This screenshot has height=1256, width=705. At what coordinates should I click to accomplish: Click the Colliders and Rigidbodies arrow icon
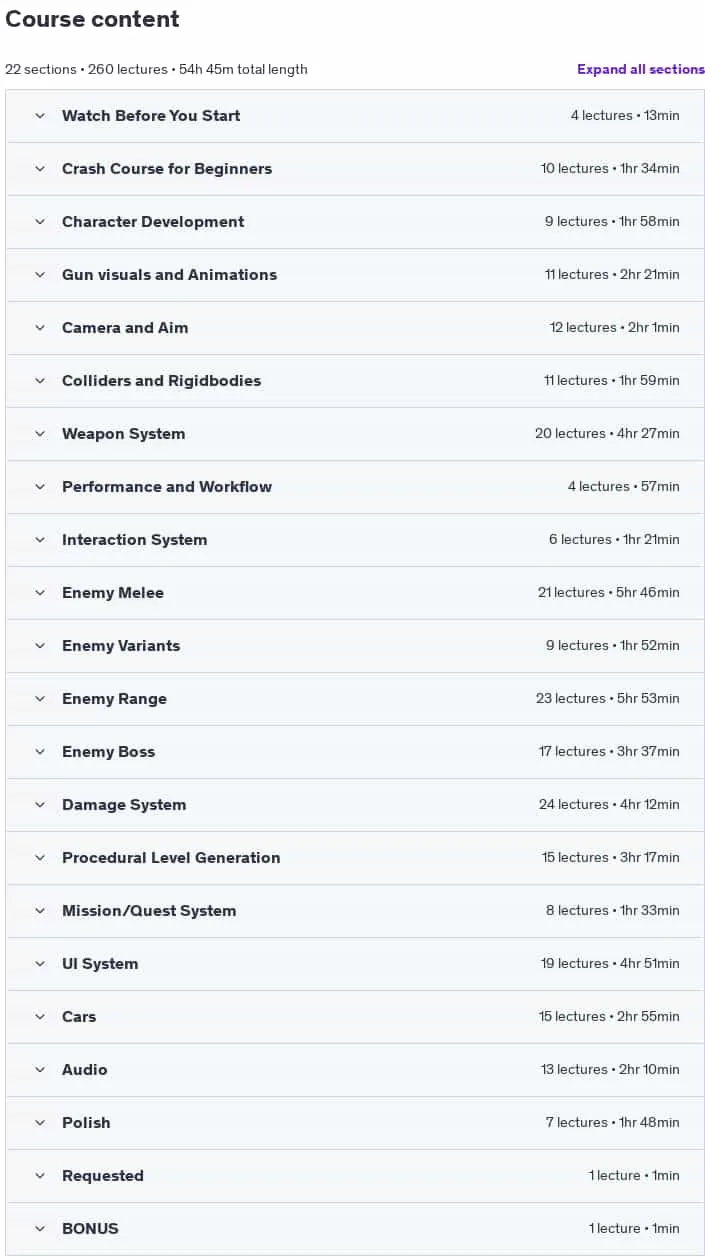tap(40, 381)
